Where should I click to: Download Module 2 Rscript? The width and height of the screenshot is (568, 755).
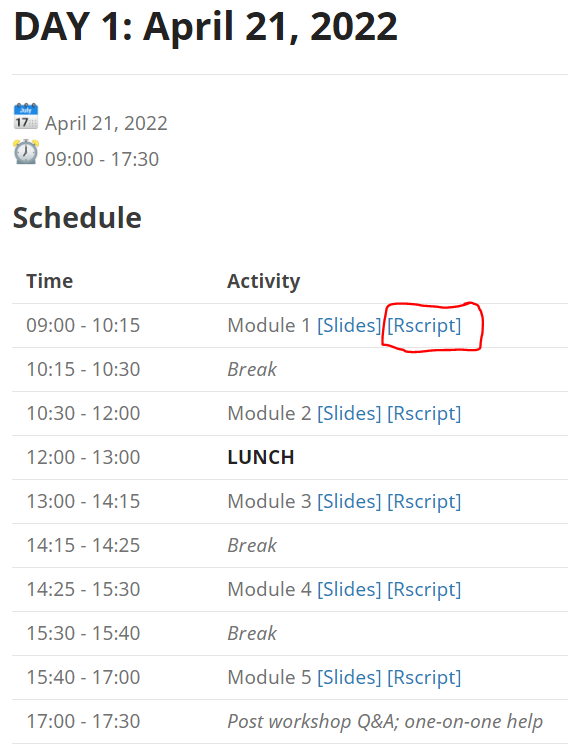click(x=424, y=414)
